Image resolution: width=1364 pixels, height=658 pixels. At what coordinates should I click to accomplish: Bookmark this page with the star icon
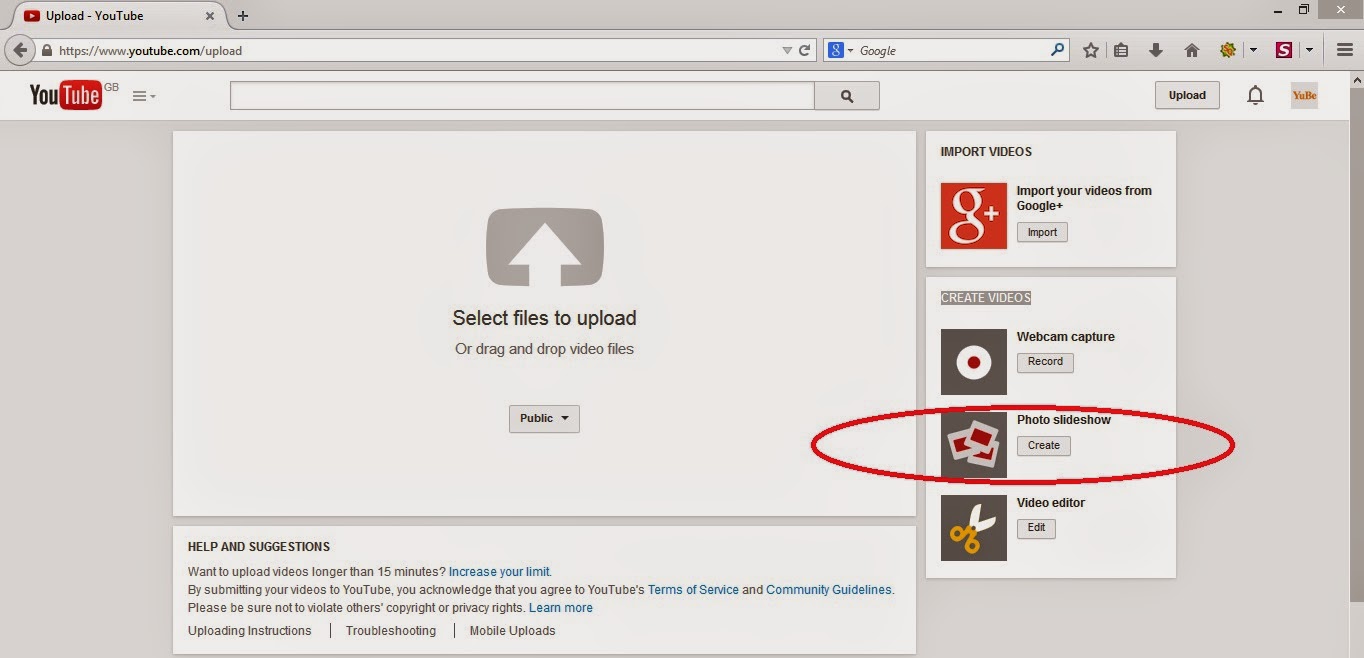click(1091, 50)
